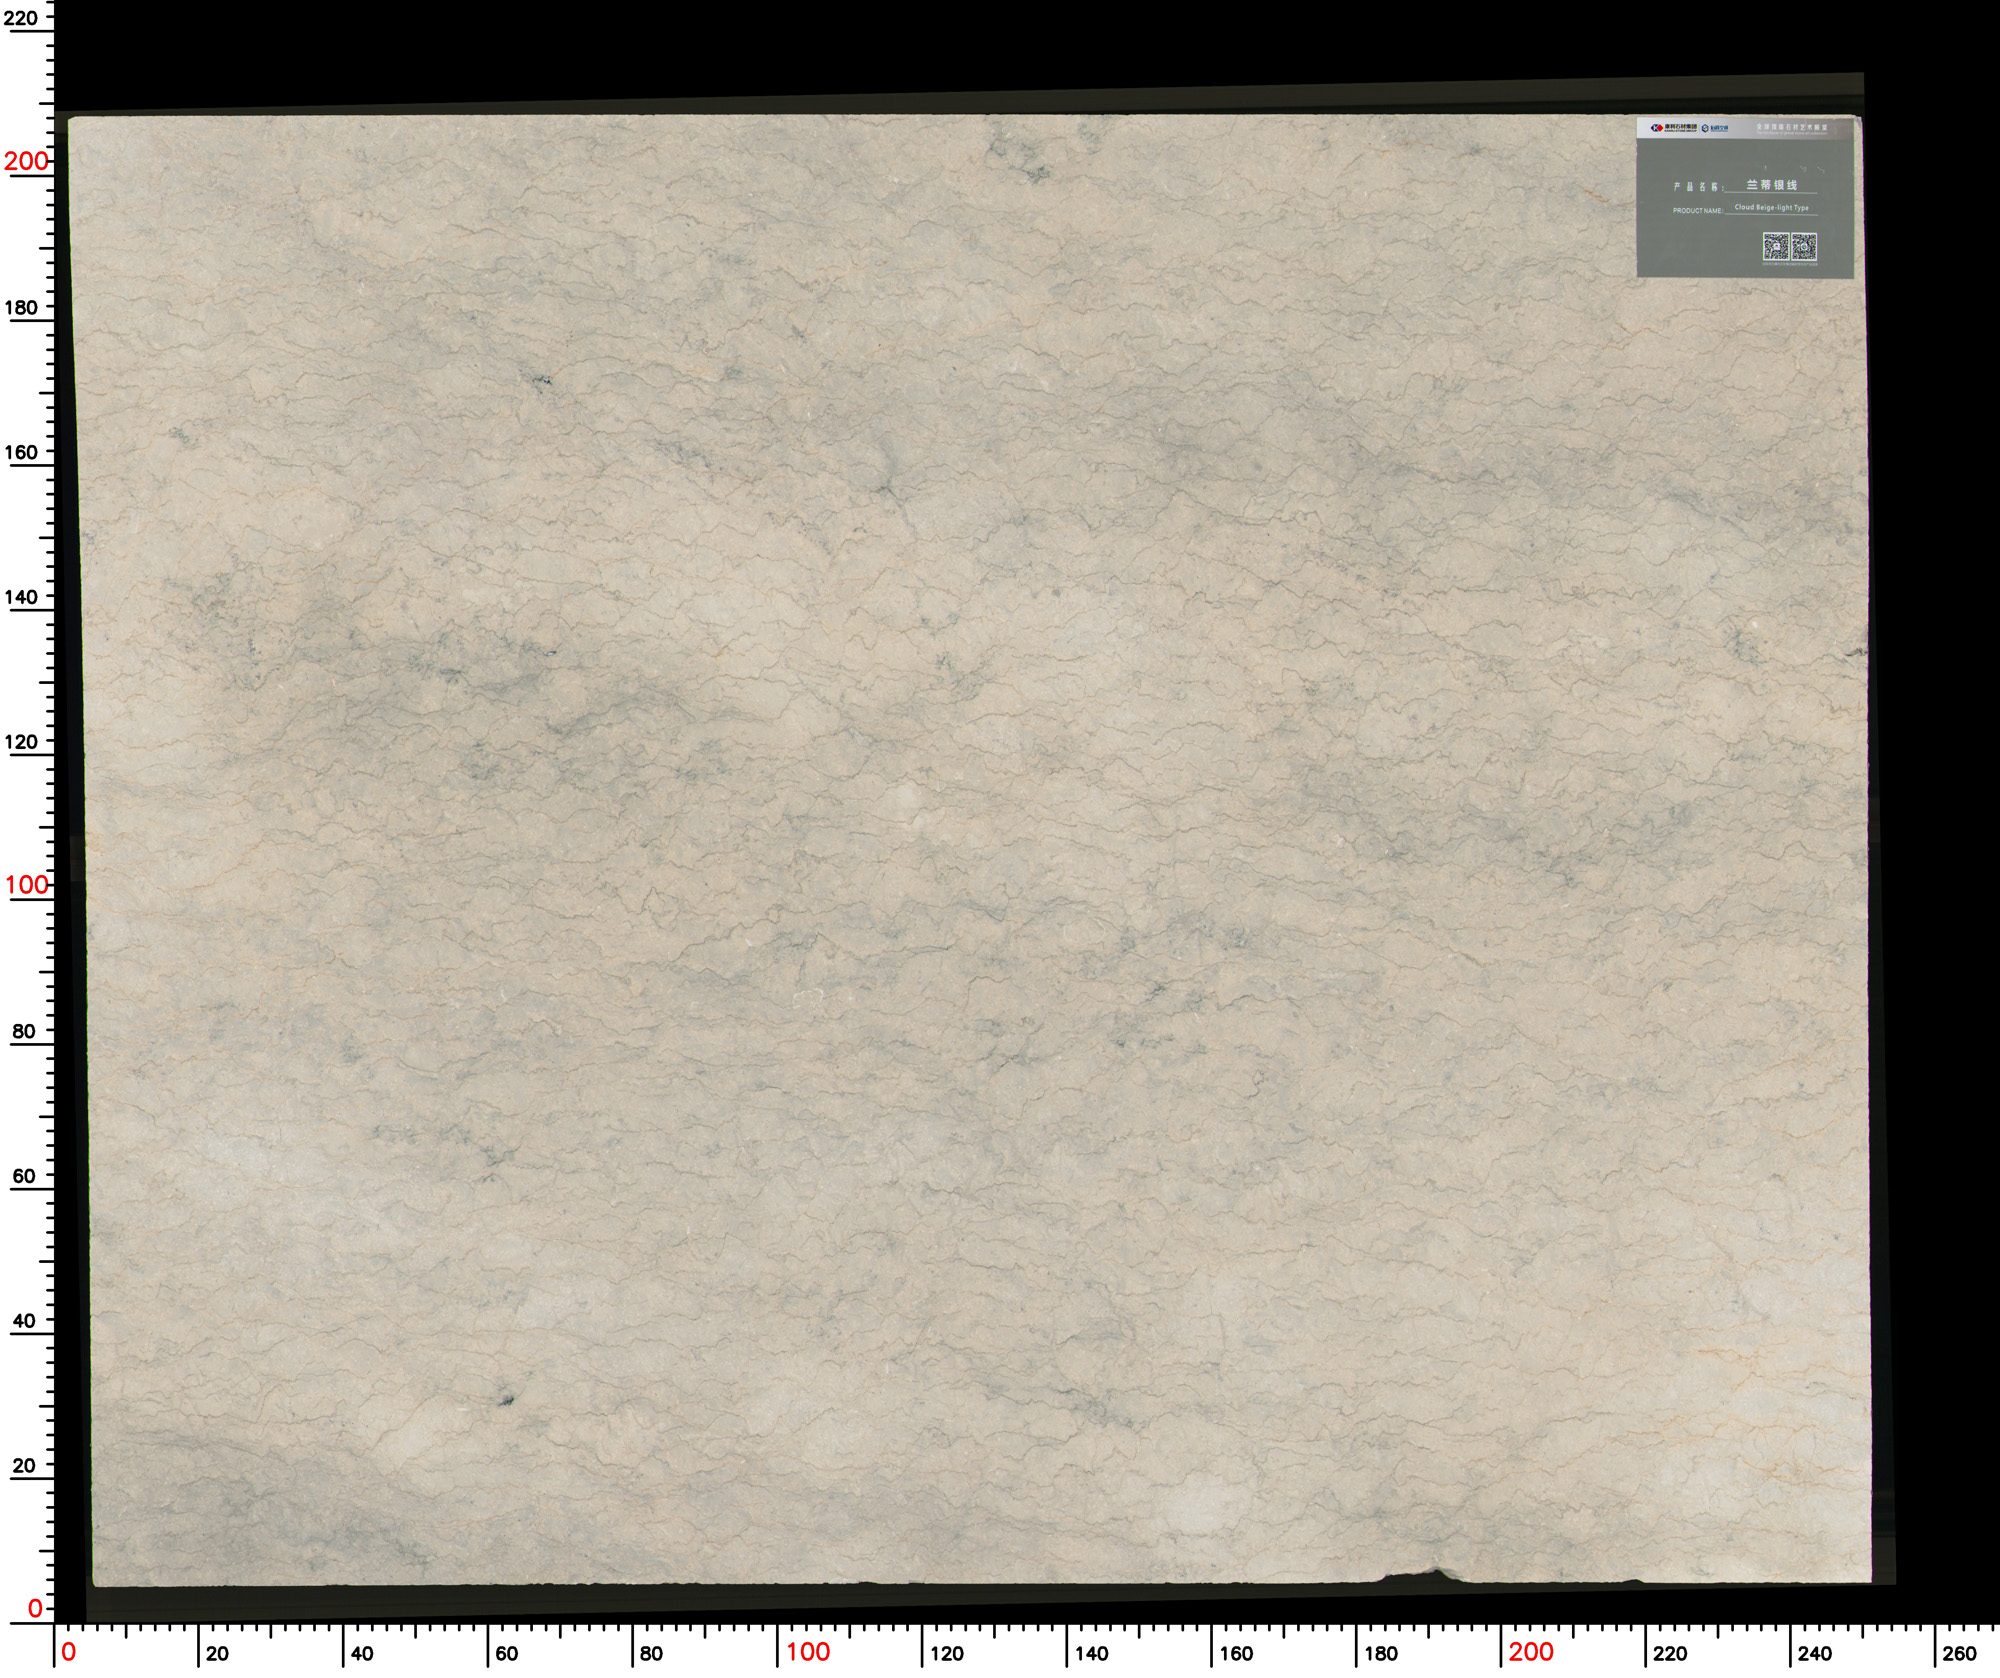2000x1678 pixels.
Task: Click the 160 mark on vertical ruler
Action: [x=21, y=452]
